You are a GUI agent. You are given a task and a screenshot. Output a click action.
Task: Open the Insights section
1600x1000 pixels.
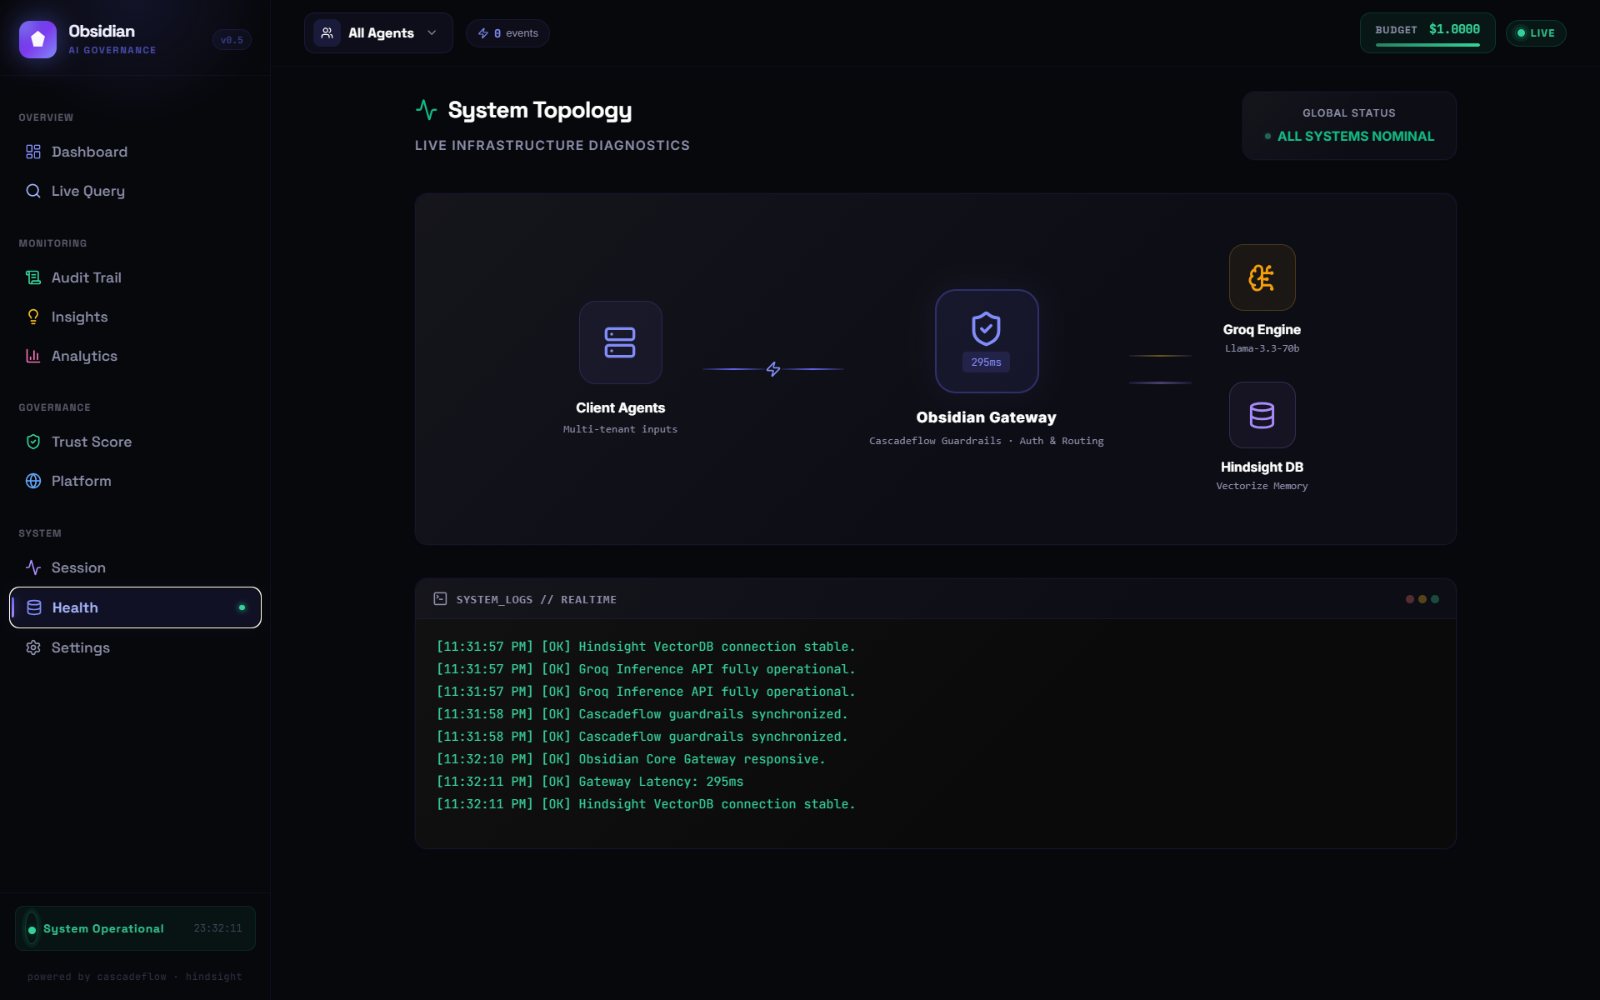click(x=135, y=317)
